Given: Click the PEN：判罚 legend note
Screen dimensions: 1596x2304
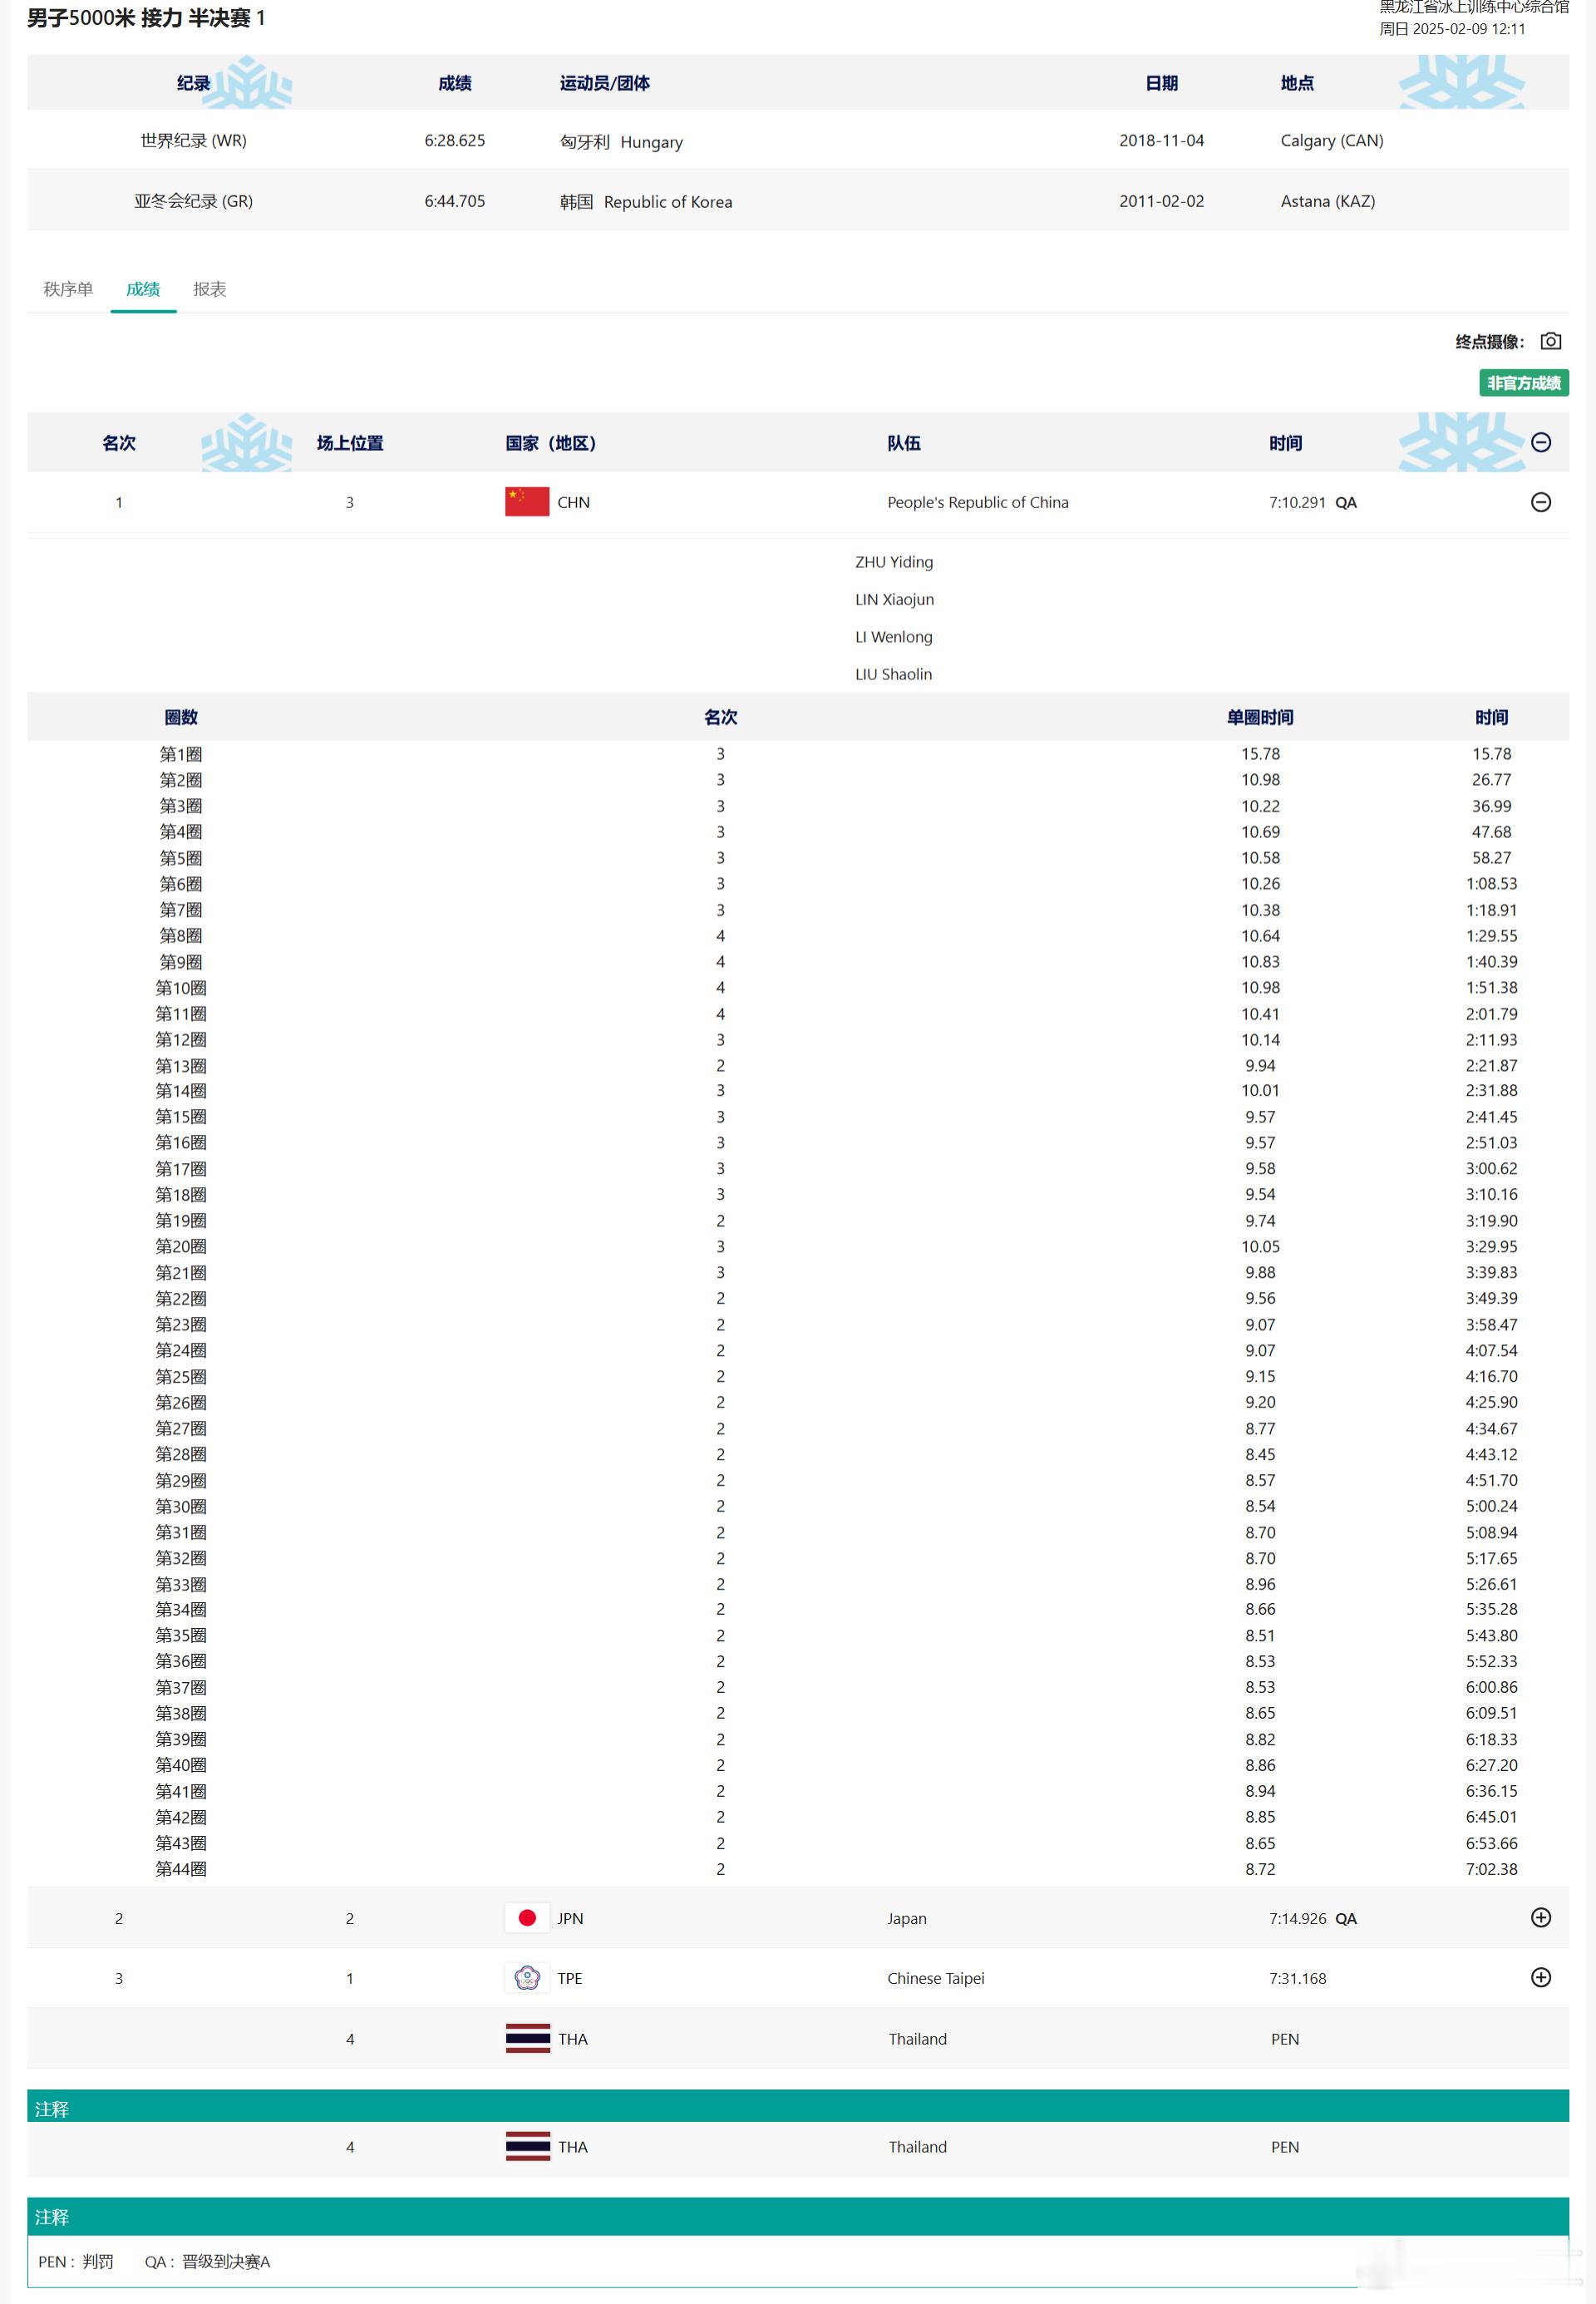Looking at the screenshot, I should [x=76, y=2261].
